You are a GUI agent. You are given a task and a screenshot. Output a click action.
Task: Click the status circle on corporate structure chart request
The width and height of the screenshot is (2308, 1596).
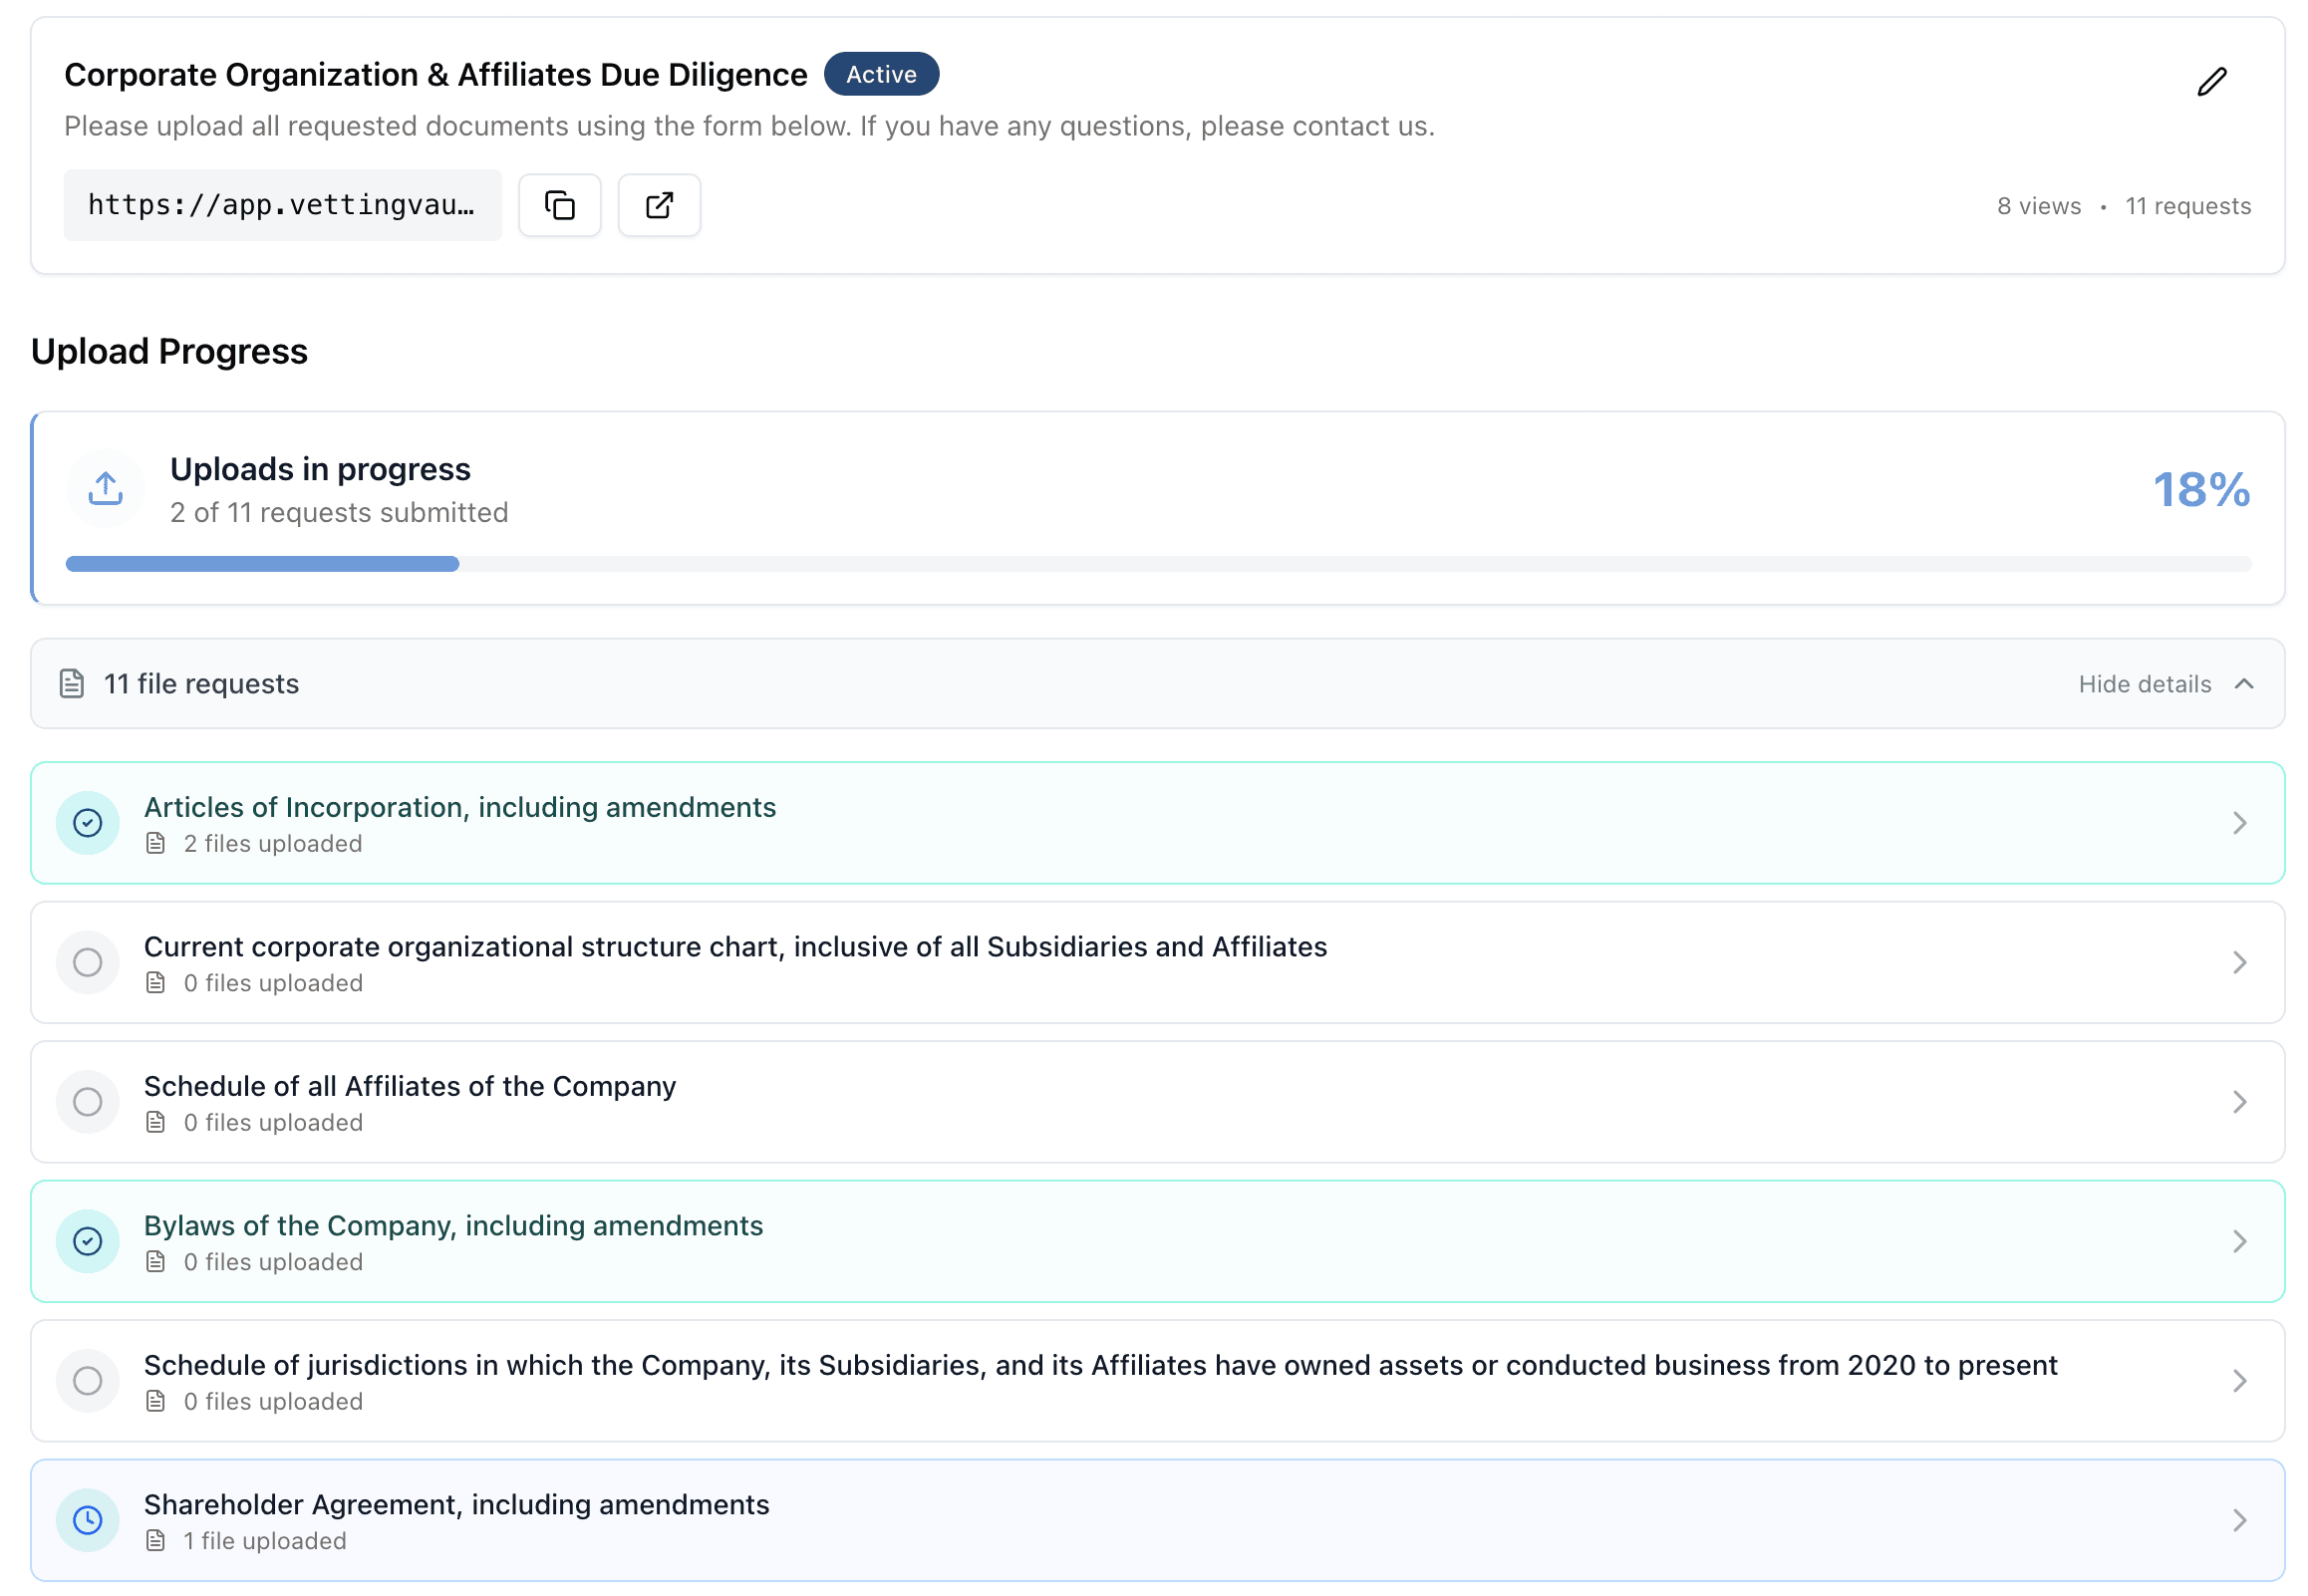pos(88,962)
